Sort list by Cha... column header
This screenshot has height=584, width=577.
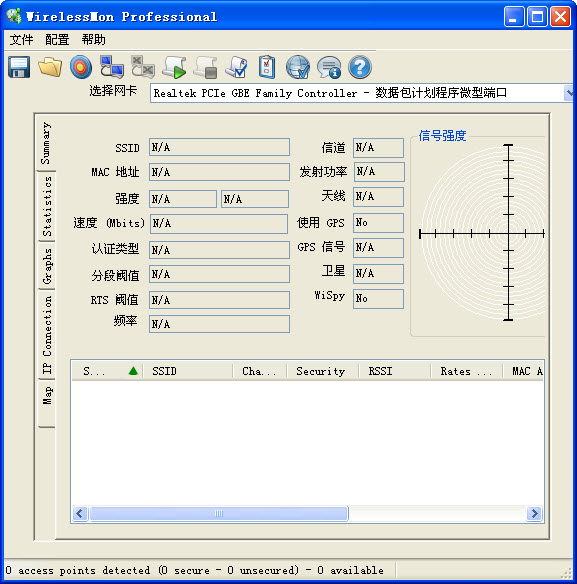coord(260,371)
